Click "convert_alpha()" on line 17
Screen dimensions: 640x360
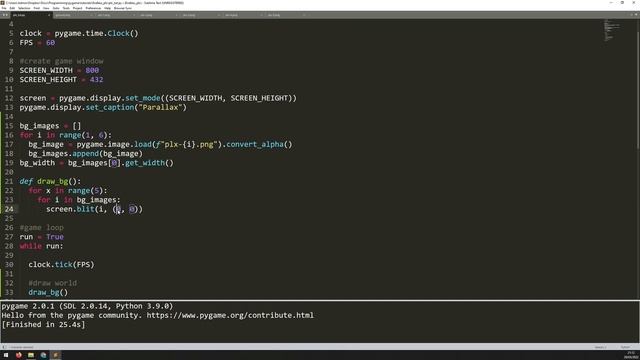point(259,144)
